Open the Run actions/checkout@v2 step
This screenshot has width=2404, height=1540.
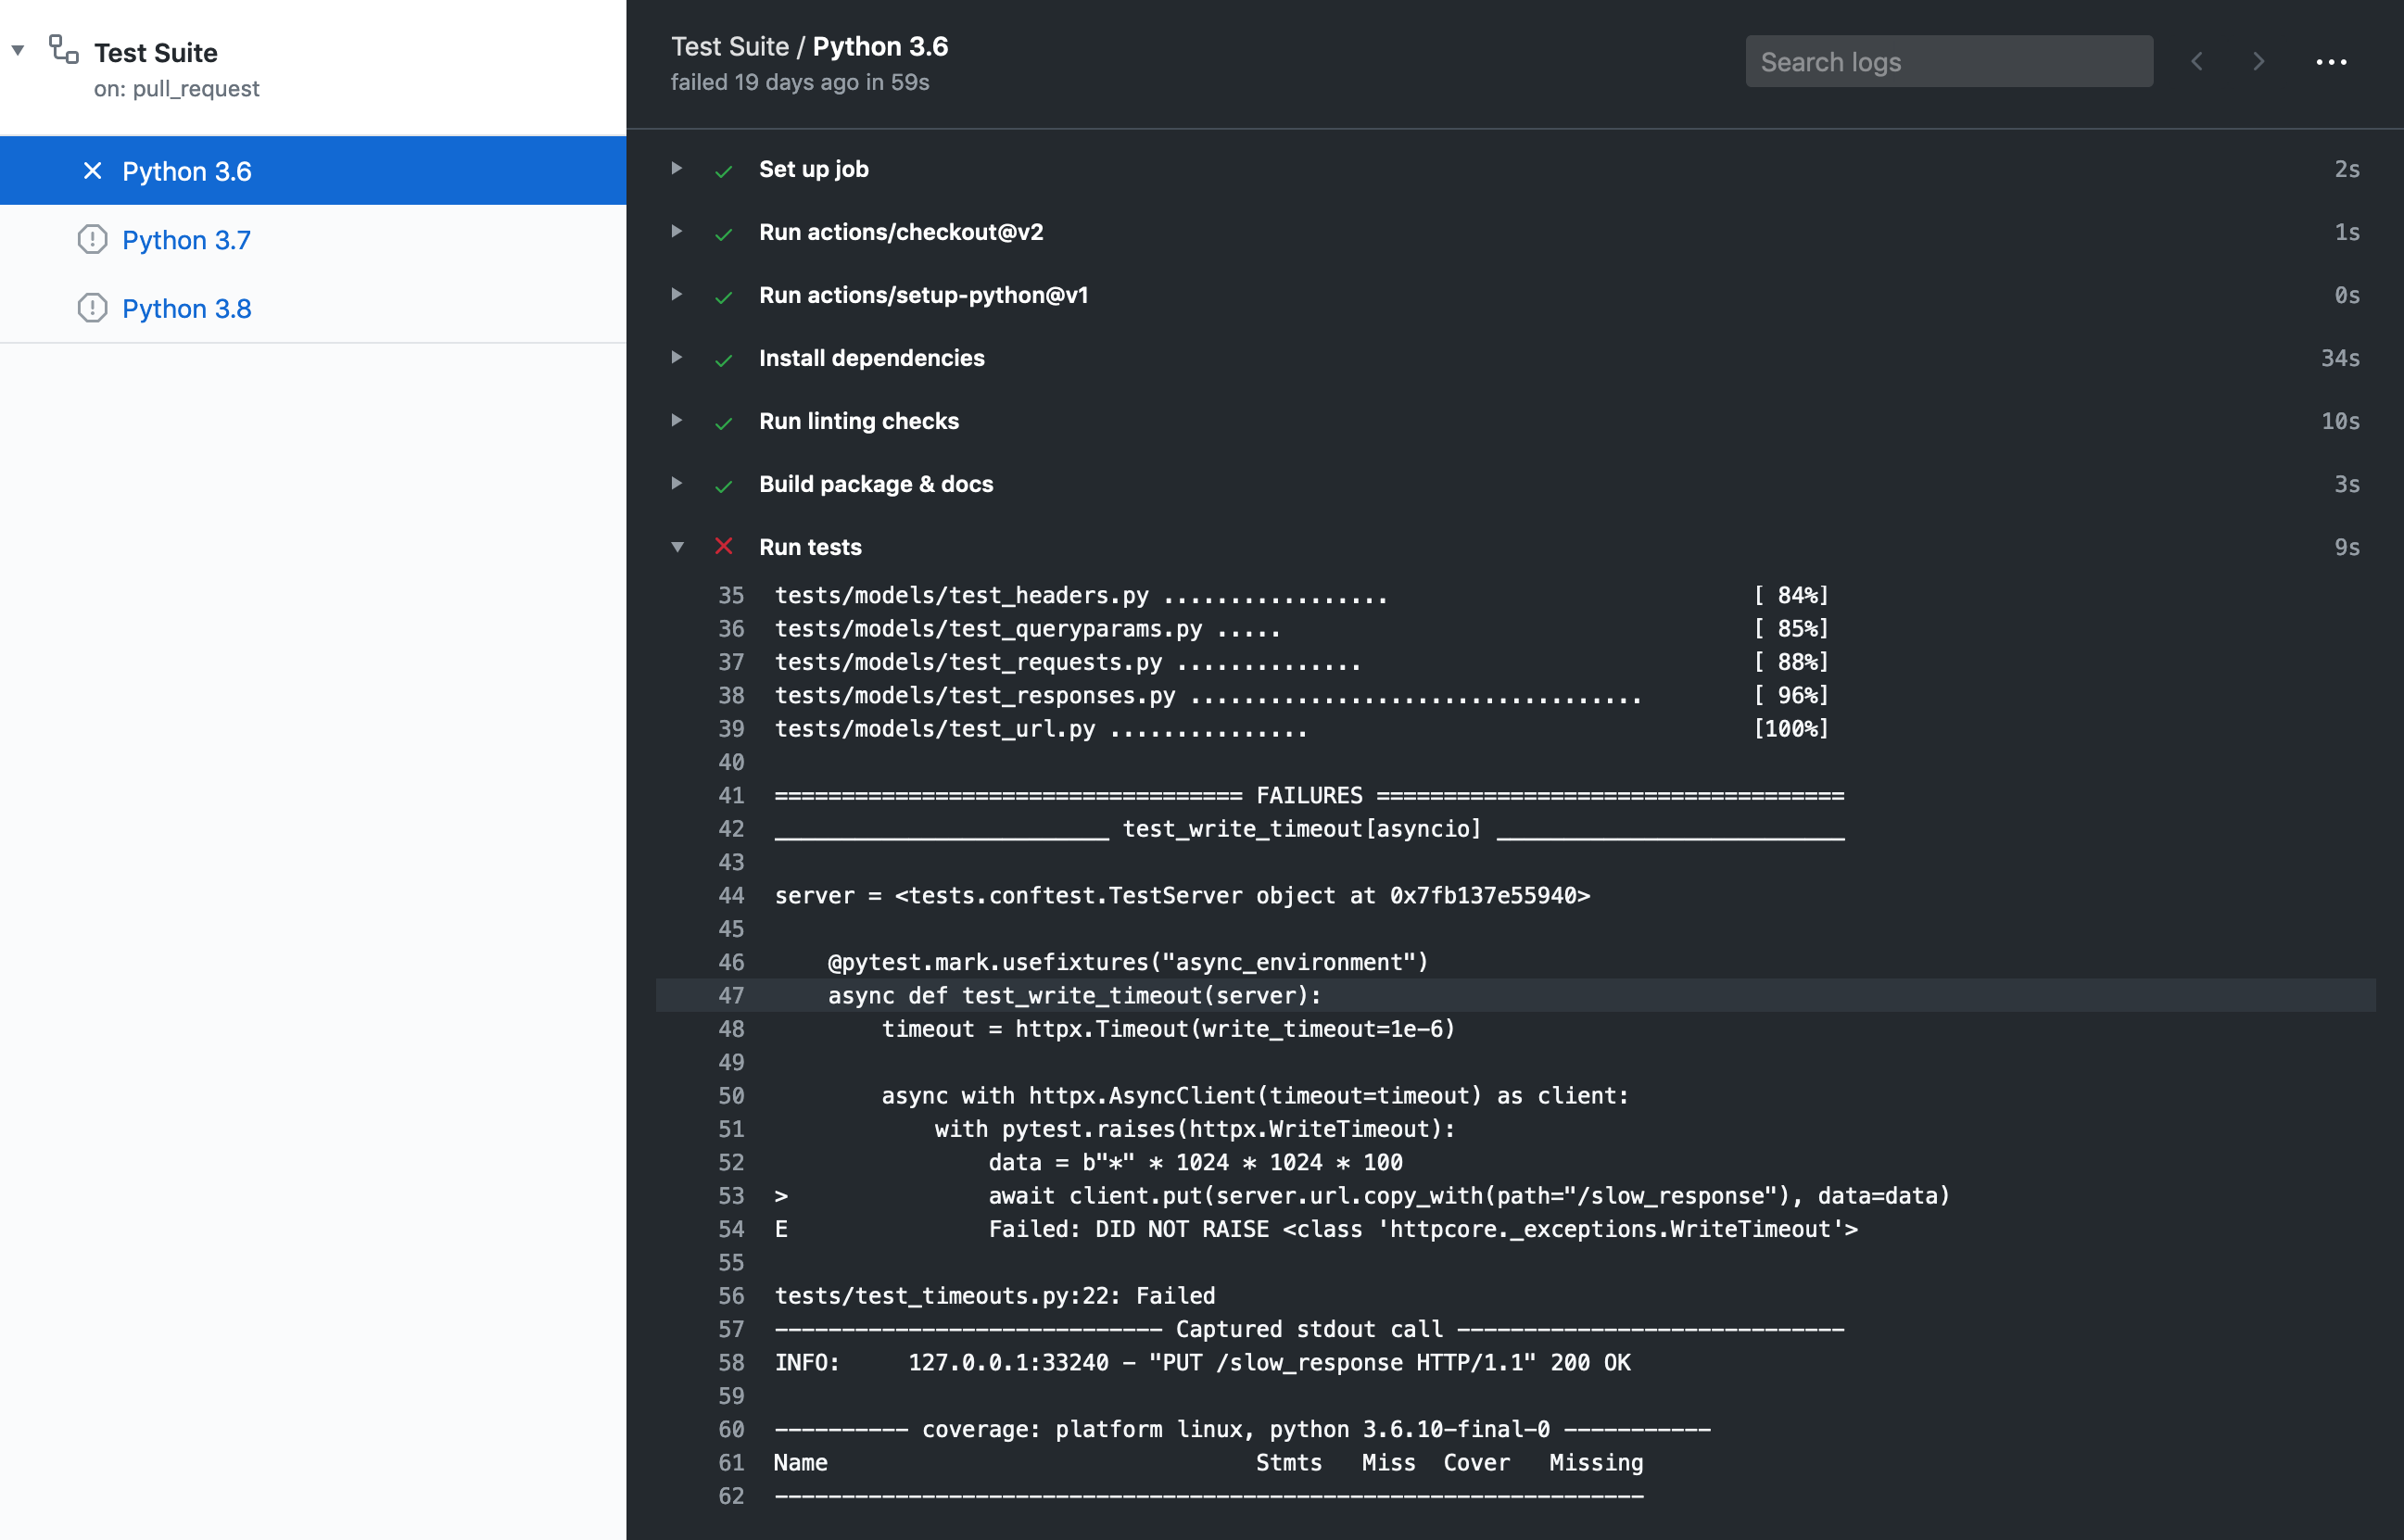(900, 232)
